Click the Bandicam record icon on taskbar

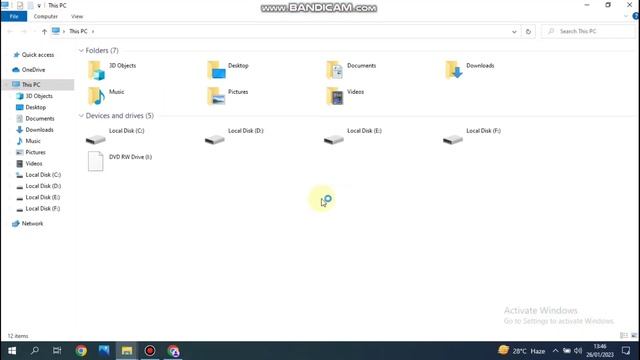(x=150, y=351)
